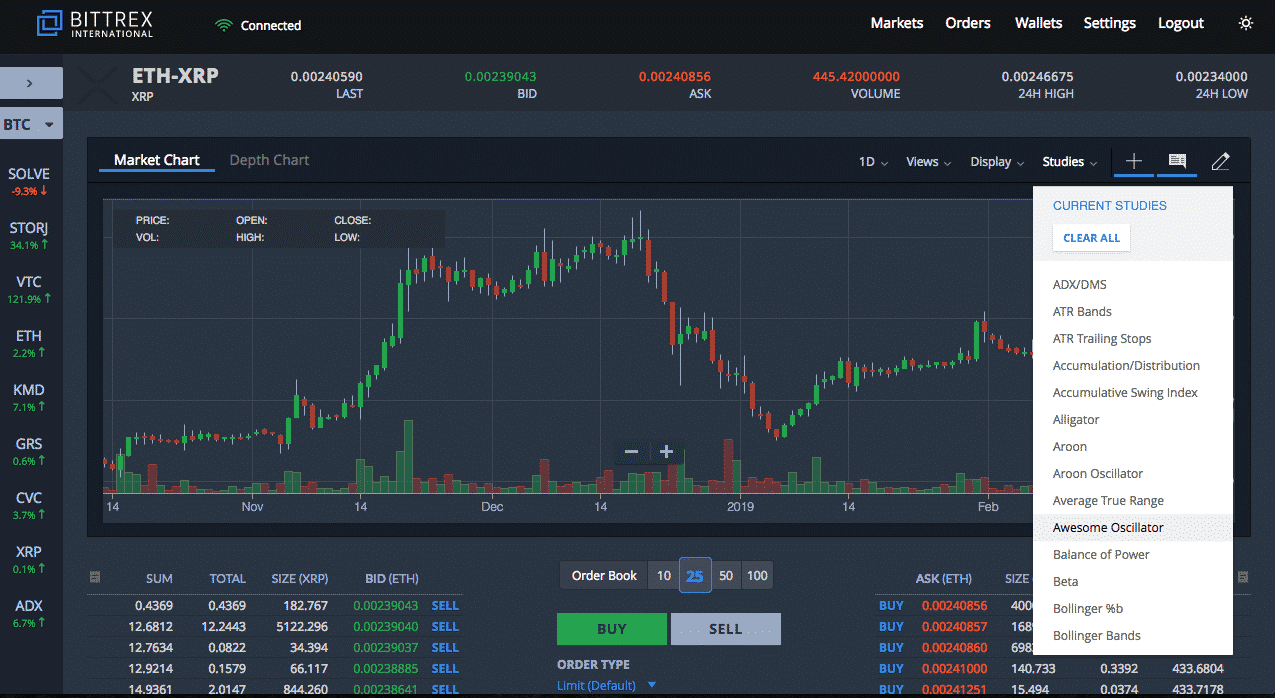Add the Alligator study

coord(1133,420)
